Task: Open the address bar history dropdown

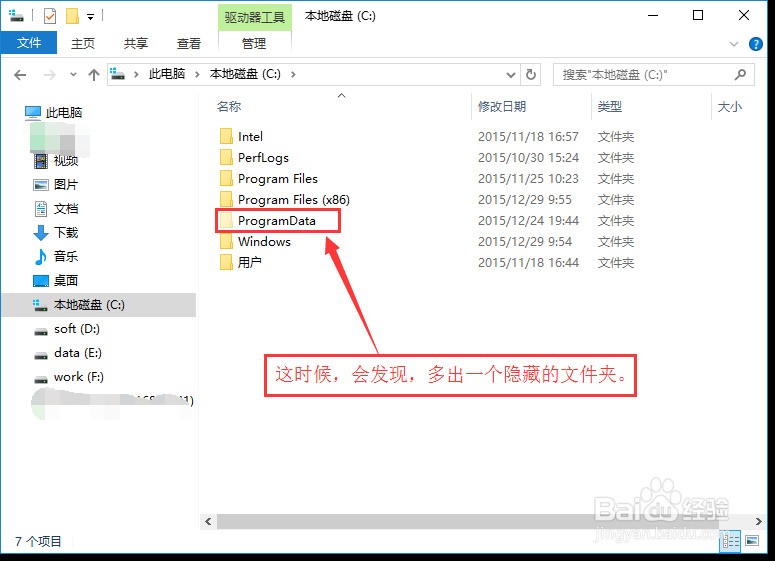Action: click(511, 75)
